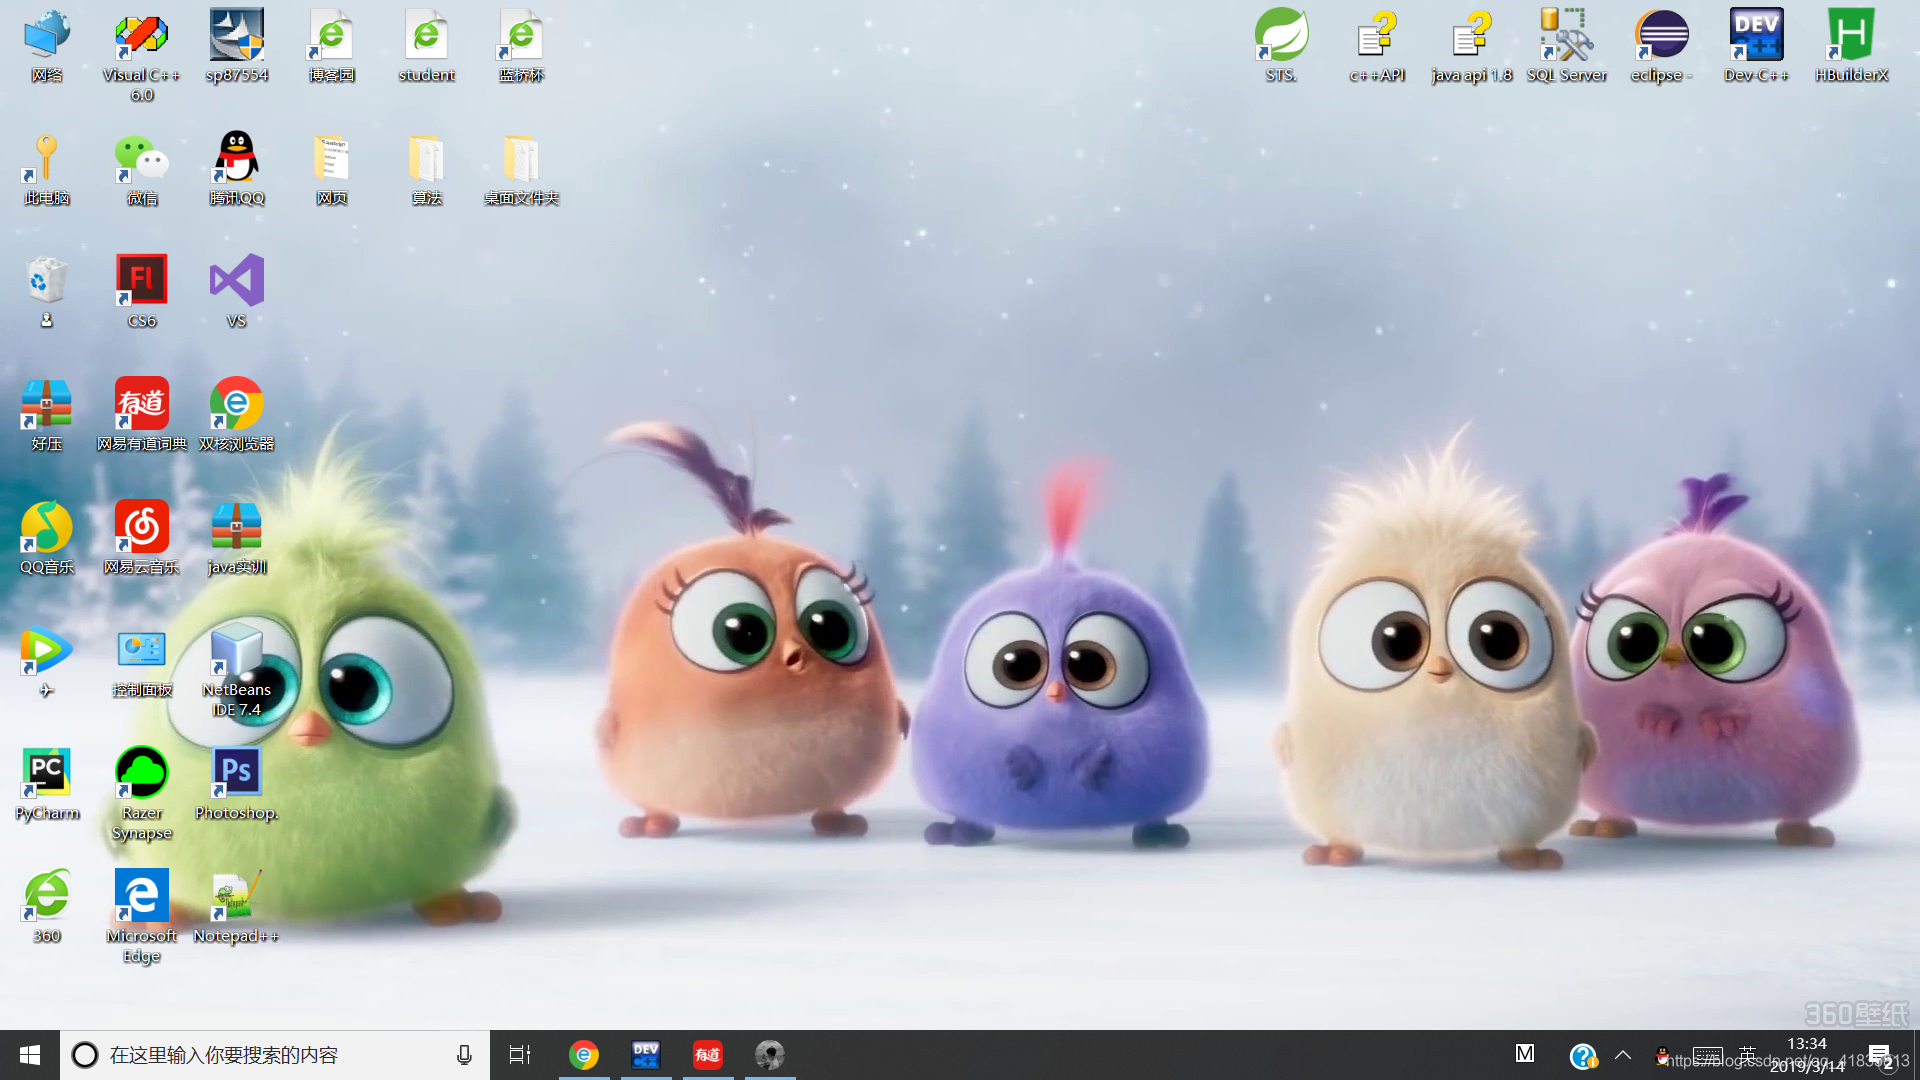1920x1080 pixels.
Task: Launch Razer Synapse shortcut
Action: [142, 795]
